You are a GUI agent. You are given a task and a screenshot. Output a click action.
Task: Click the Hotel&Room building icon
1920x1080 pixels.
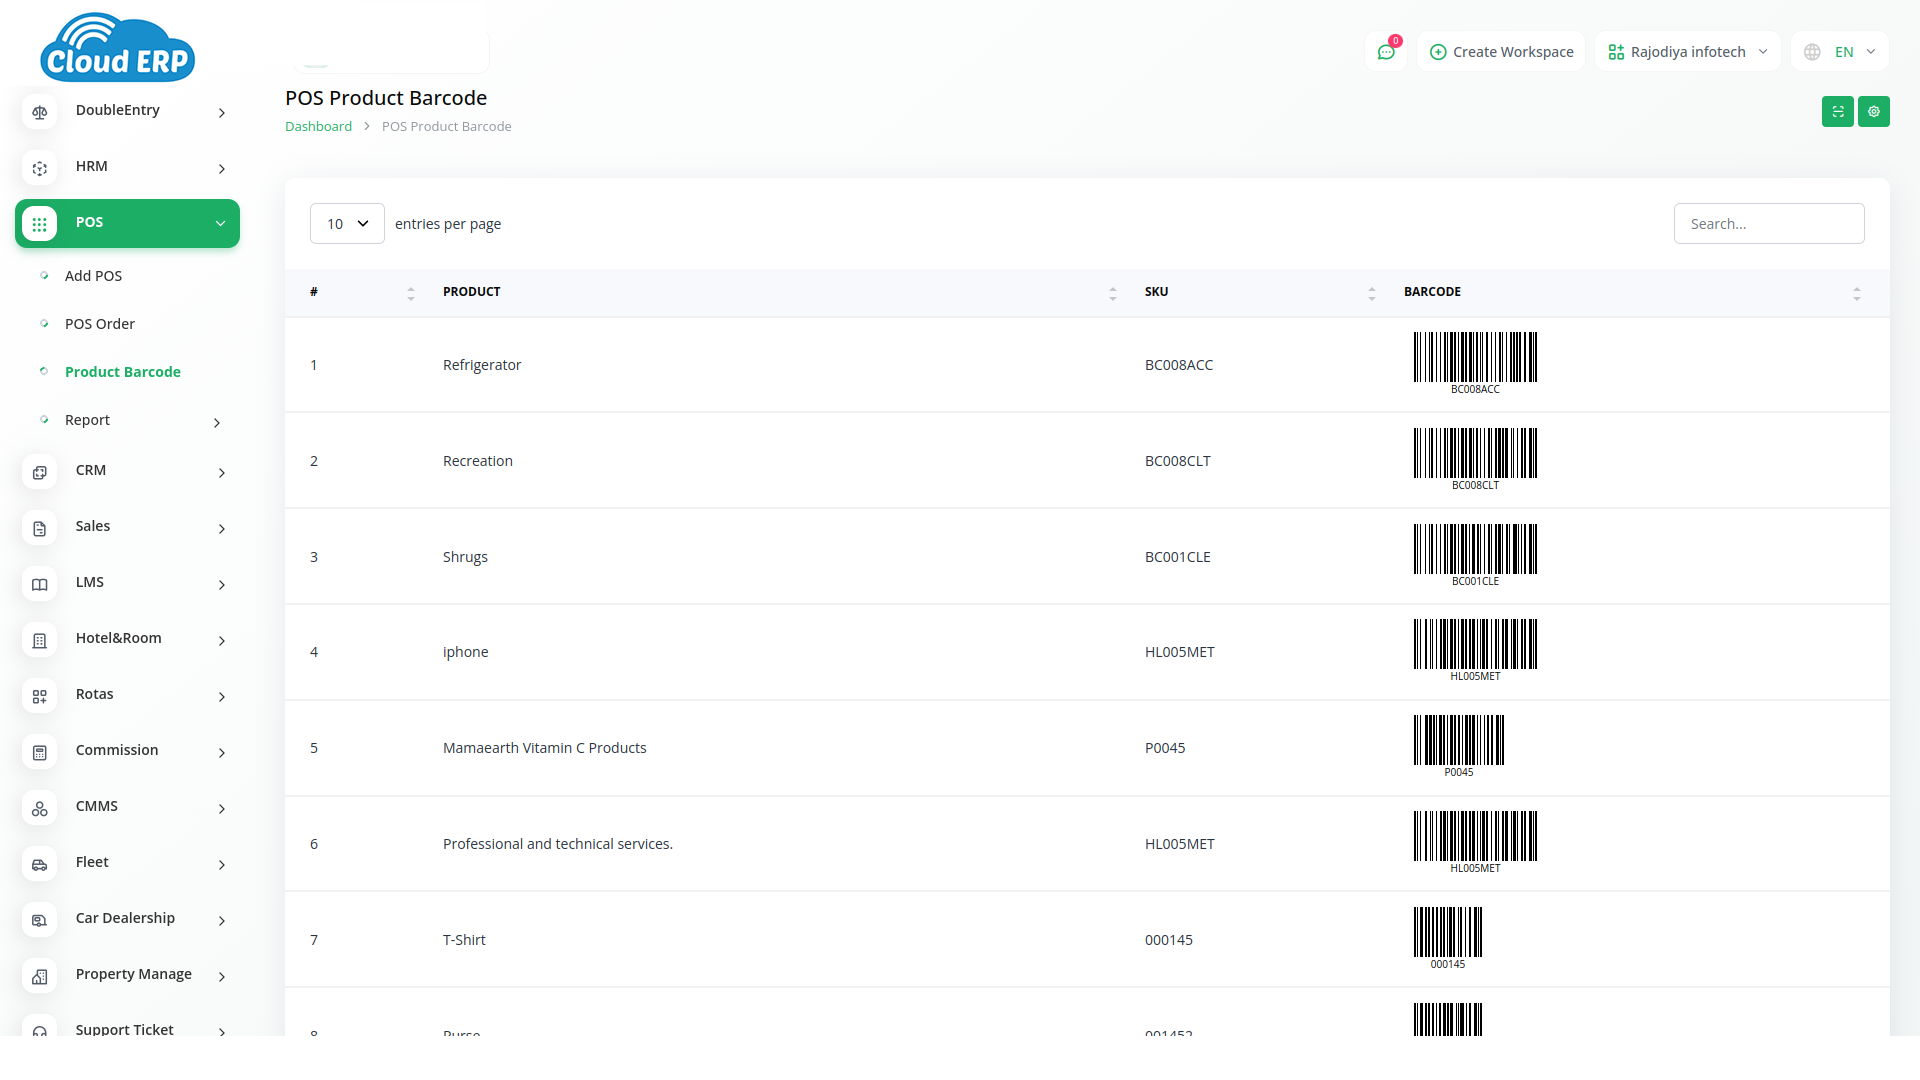click(40, 640)
